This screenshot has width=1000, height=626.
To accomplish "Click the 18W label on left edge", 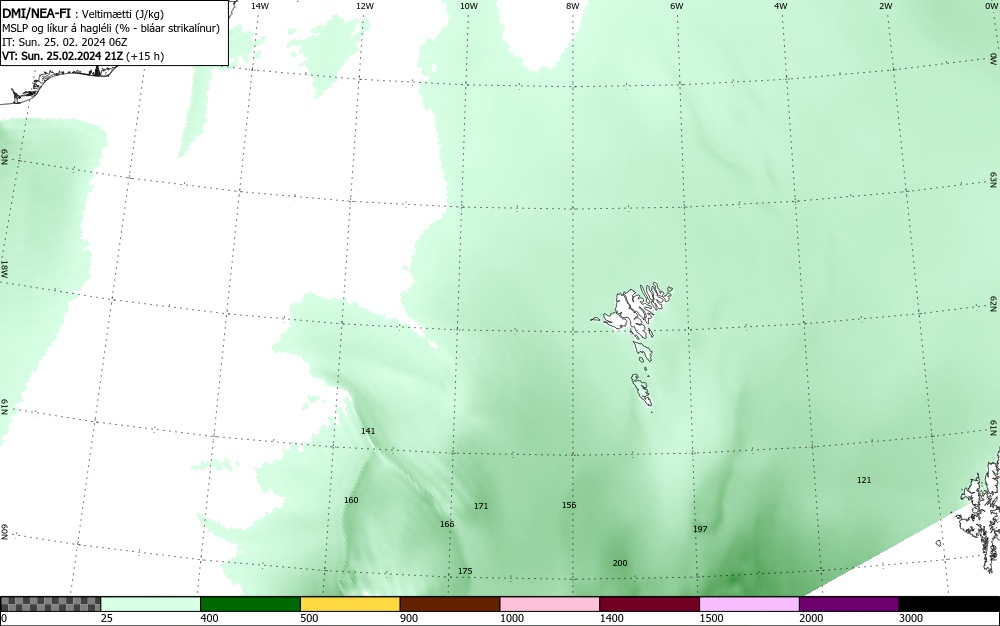I will (4, 268).
